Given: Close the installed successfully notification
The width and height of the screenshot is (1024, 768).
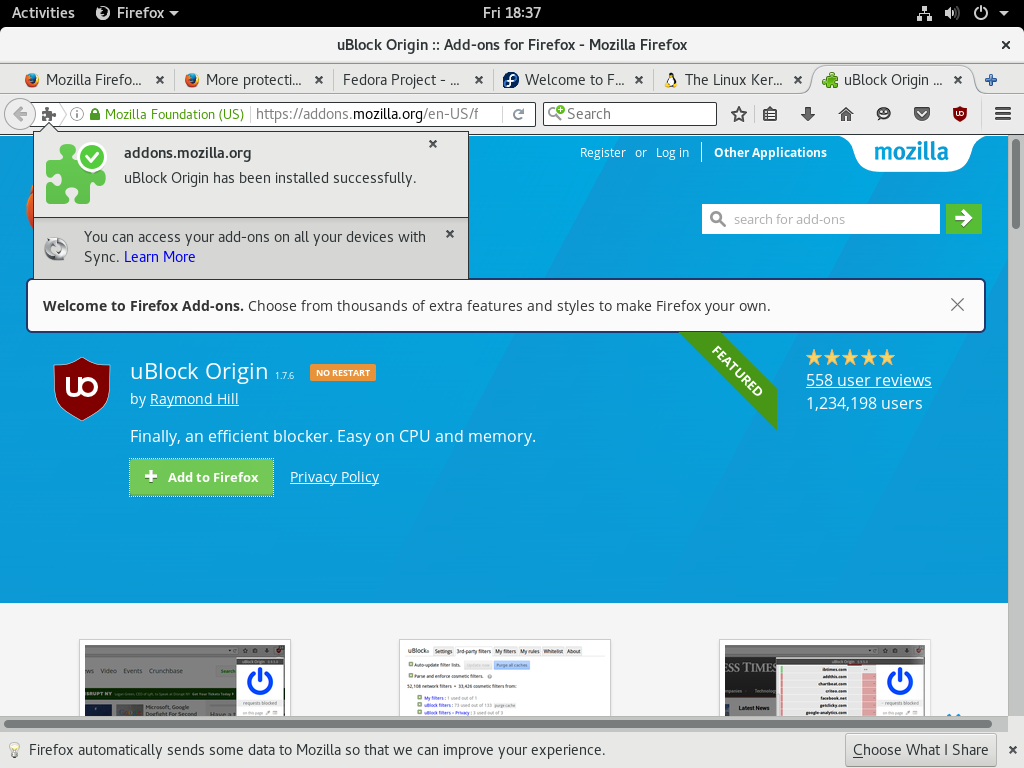Looking at the screenshot, I should click(x=433, y=144).
